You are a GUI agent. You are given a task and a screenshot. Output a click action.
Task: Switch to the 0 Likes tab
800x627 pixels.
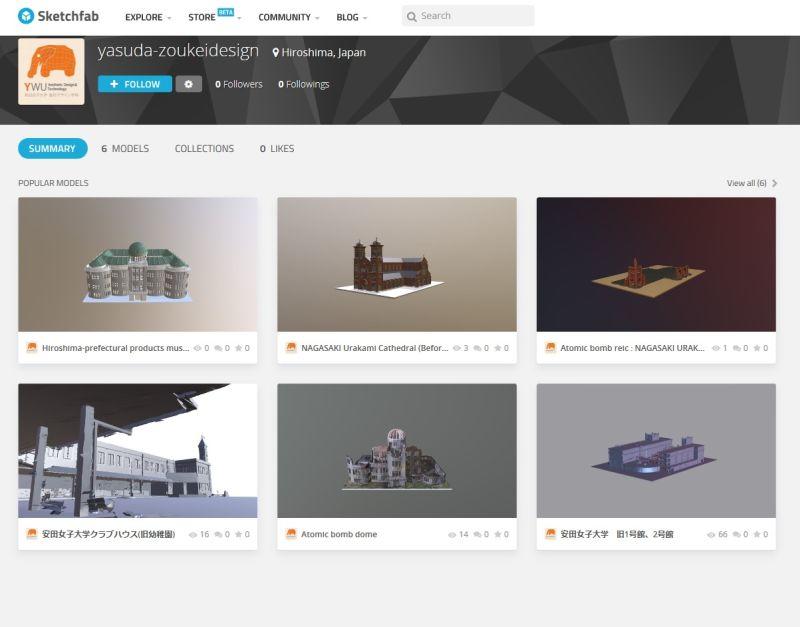coord(277,148)
